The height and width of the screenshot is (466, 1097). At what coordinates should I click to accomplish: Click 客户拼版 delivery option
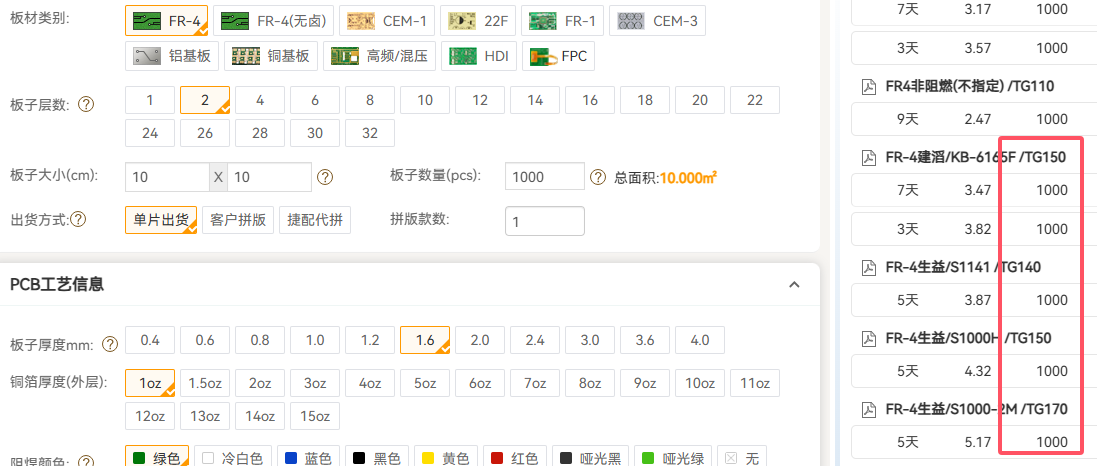[x=239, y=220]
